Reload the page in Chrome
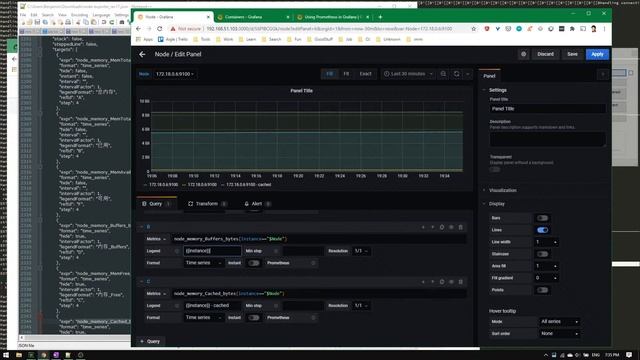640x360 pixels. tap(160, 29)
